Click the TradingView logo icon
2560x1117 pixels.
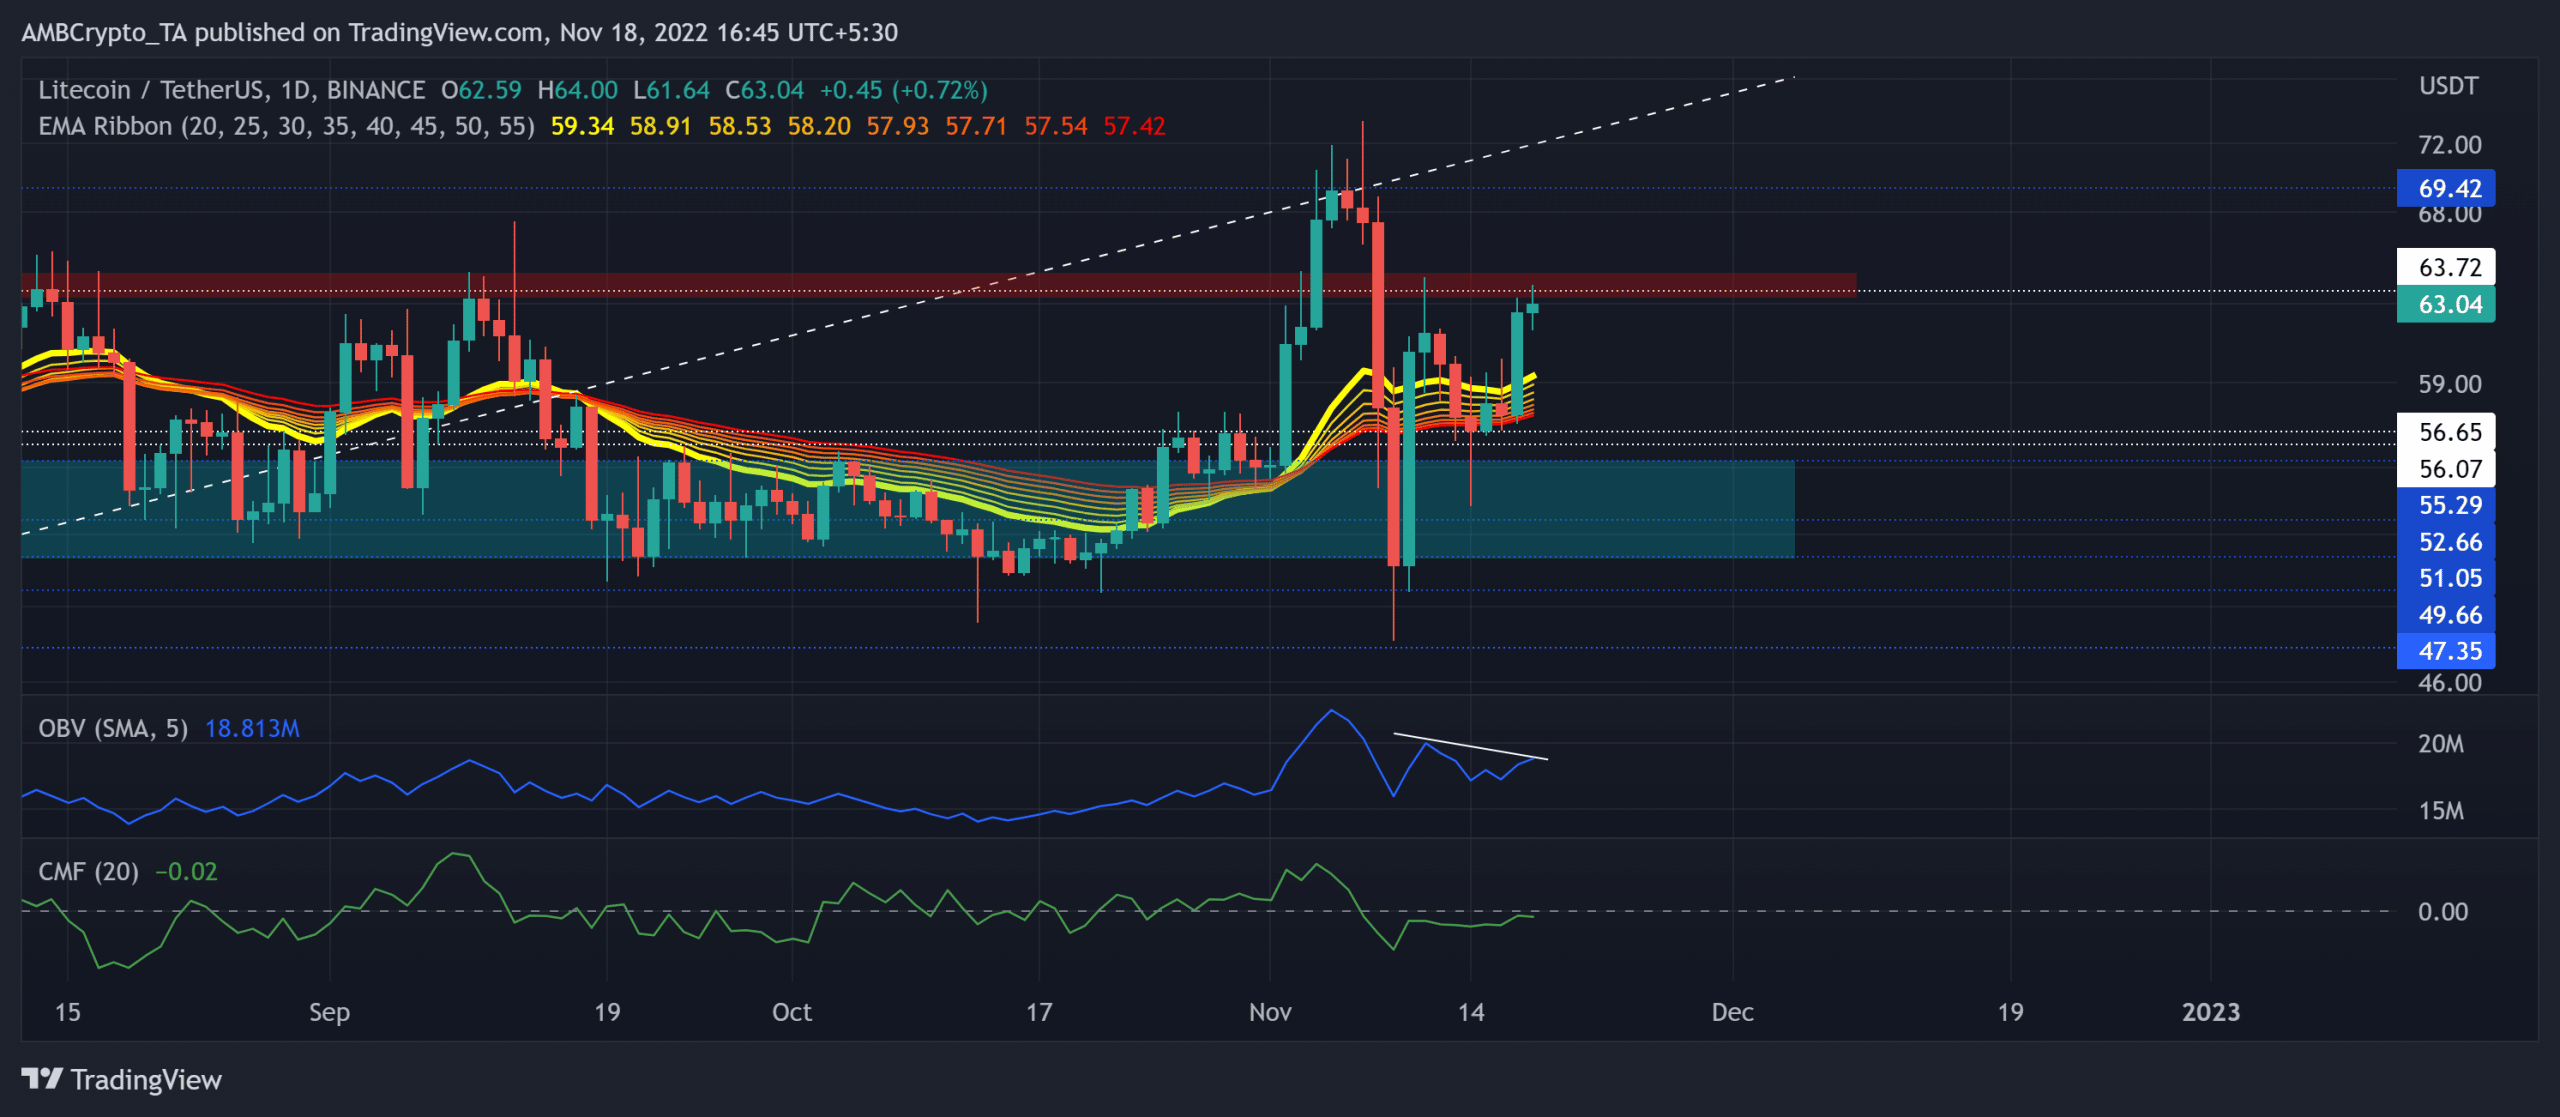click(x=42, y=1079)
